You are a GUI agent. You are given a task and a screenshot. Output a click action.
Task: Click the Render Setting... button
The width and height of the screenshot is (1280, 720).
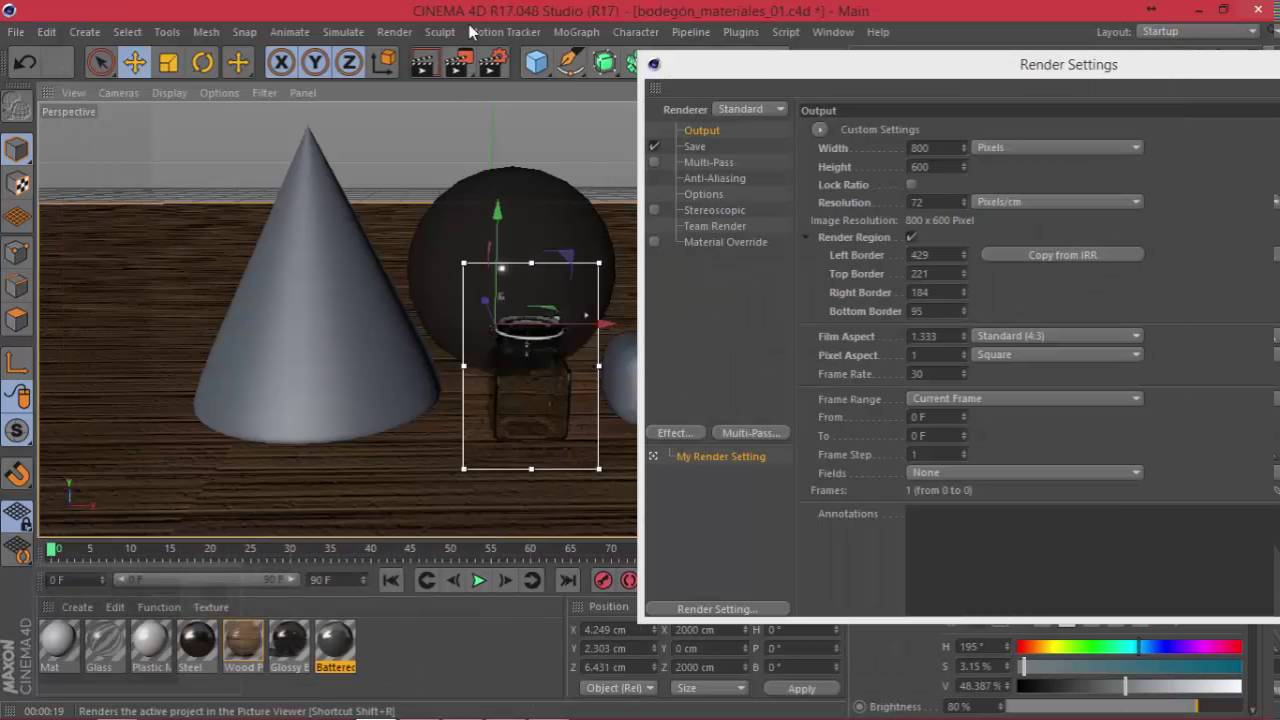pyautogui.click(x=717, y=609)
